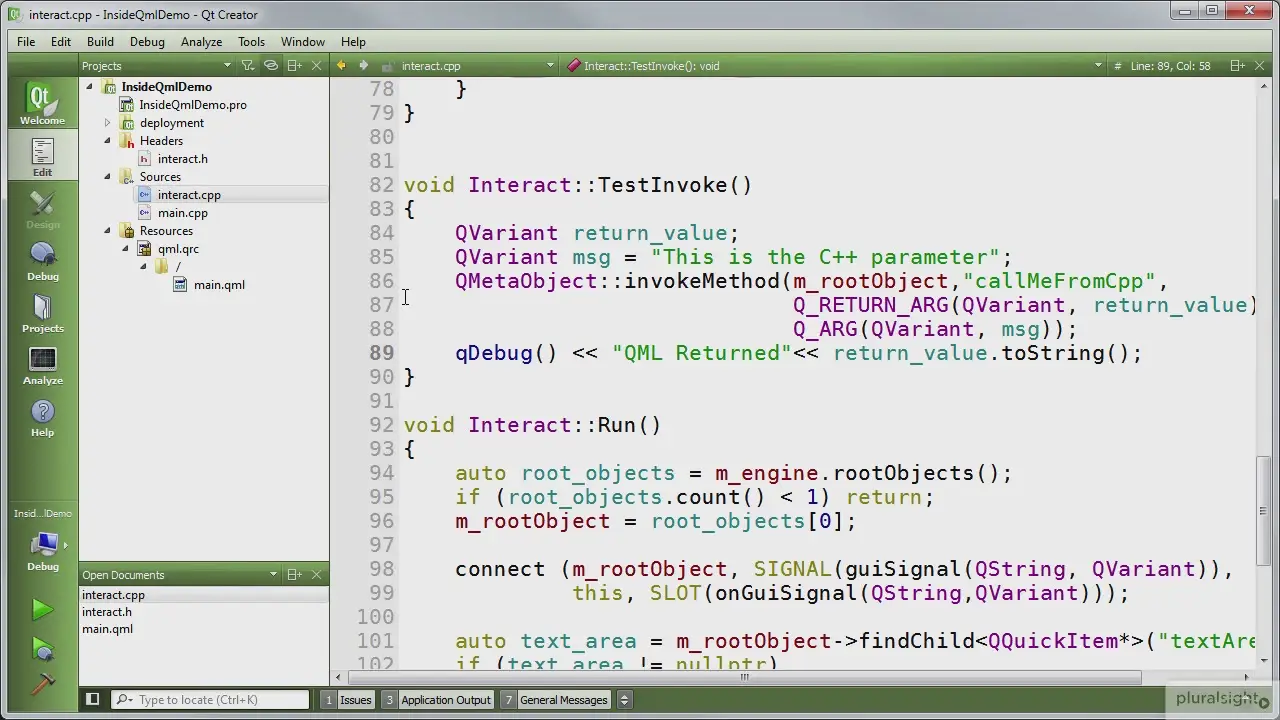This screenshot has height=720, width=1280.
Task: Open the Help menu in the menu bar
Action: [353, 42]
